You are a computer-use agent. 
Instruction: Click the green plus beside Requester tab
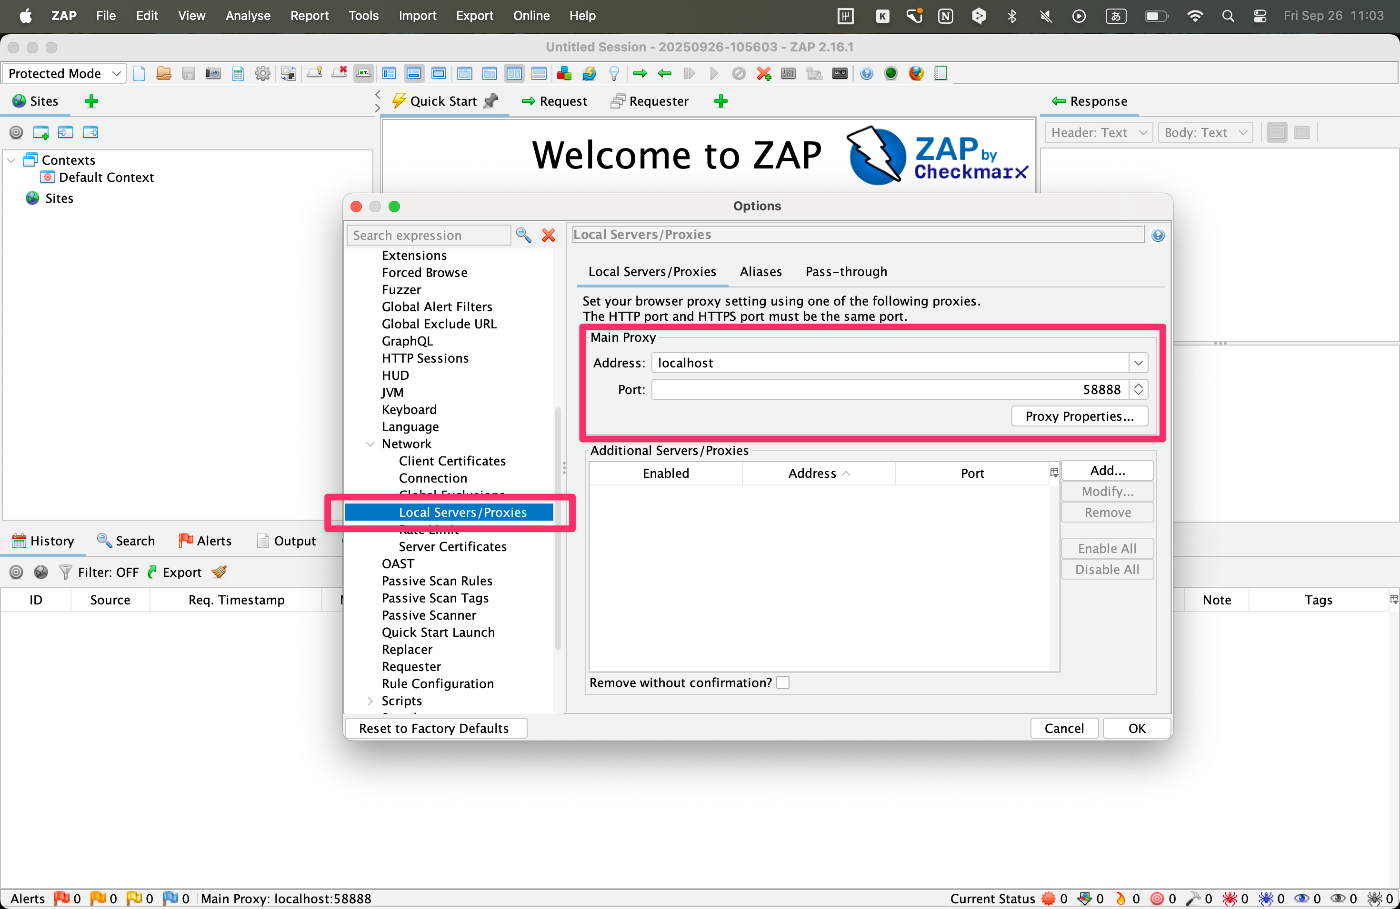[x=721, y=101]
